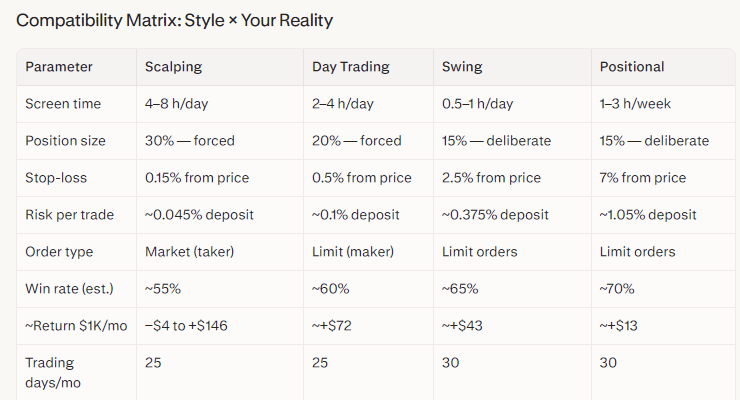740x400 pixels.
Task: Select the Day Trading column header
Action: pos(350,67)
